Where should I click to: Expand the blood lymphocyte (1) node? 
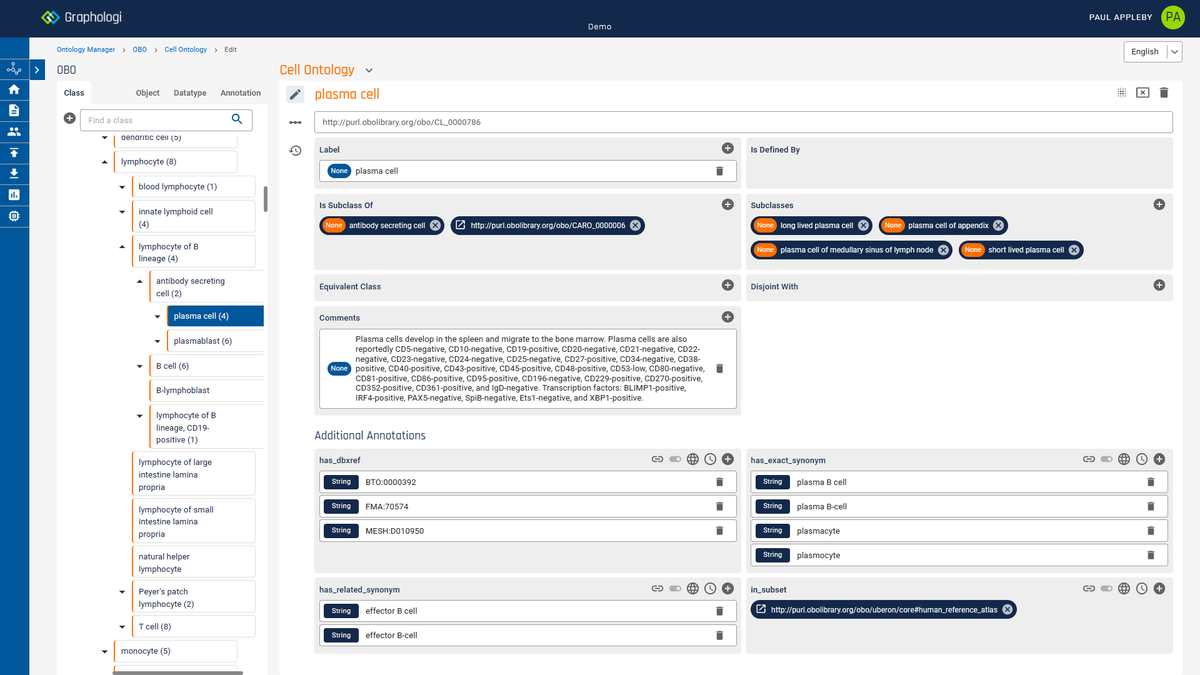point(122,187)
